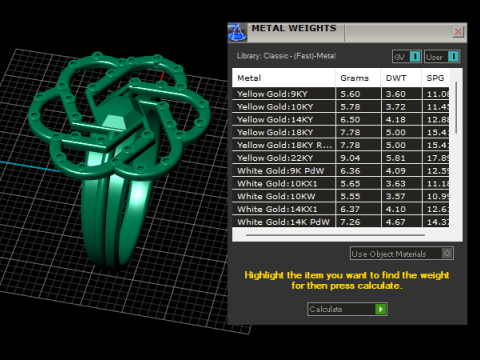Click grams value 6.50 for 14KY

pyautogui.click(x=350, y=120)
